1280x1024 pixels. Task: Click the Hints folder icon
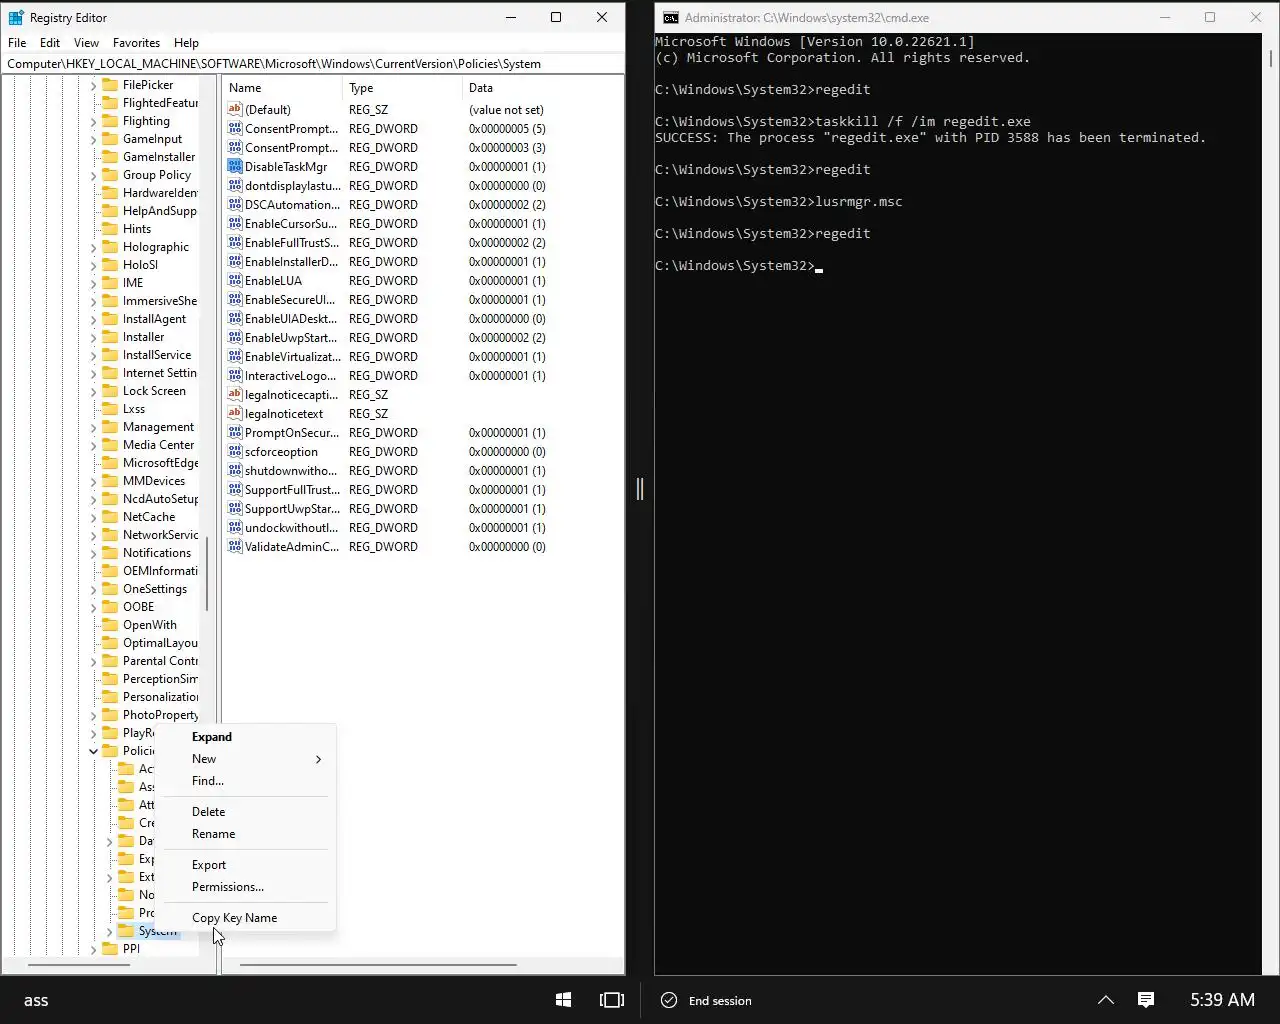110,229
